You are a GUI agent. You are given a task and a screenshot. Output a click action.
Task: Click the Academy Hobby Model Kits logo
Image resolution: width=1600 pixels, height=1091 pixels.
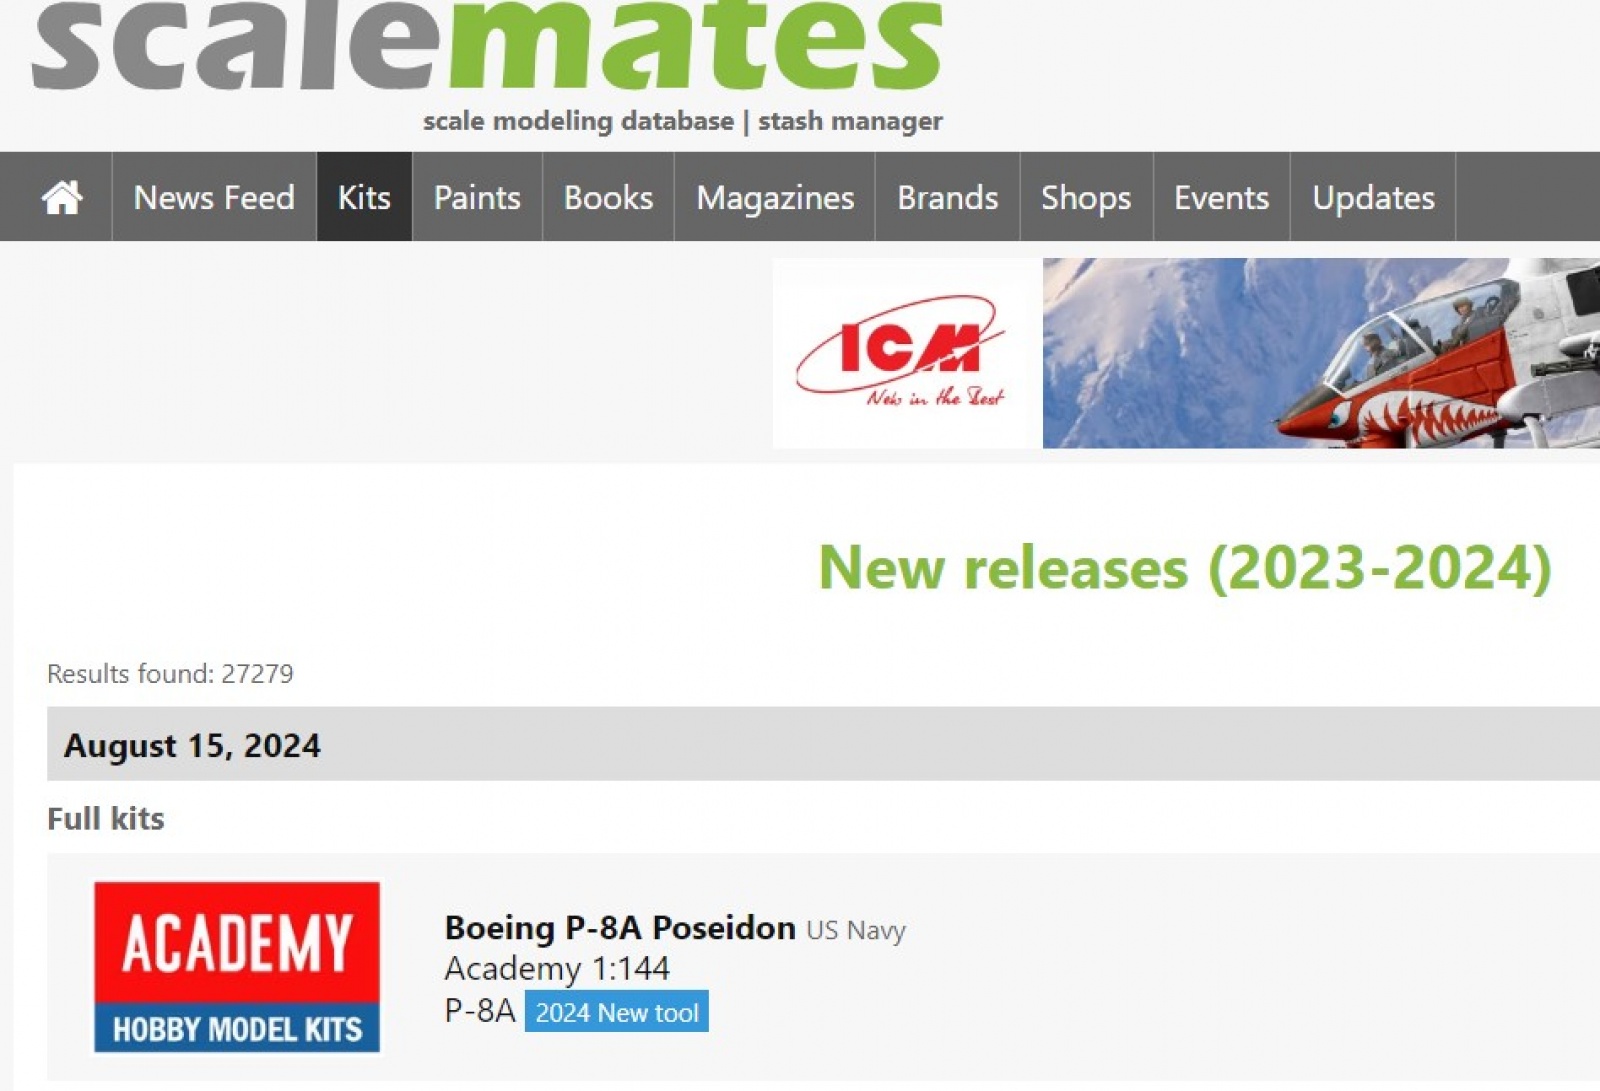[x=237, y=967]
